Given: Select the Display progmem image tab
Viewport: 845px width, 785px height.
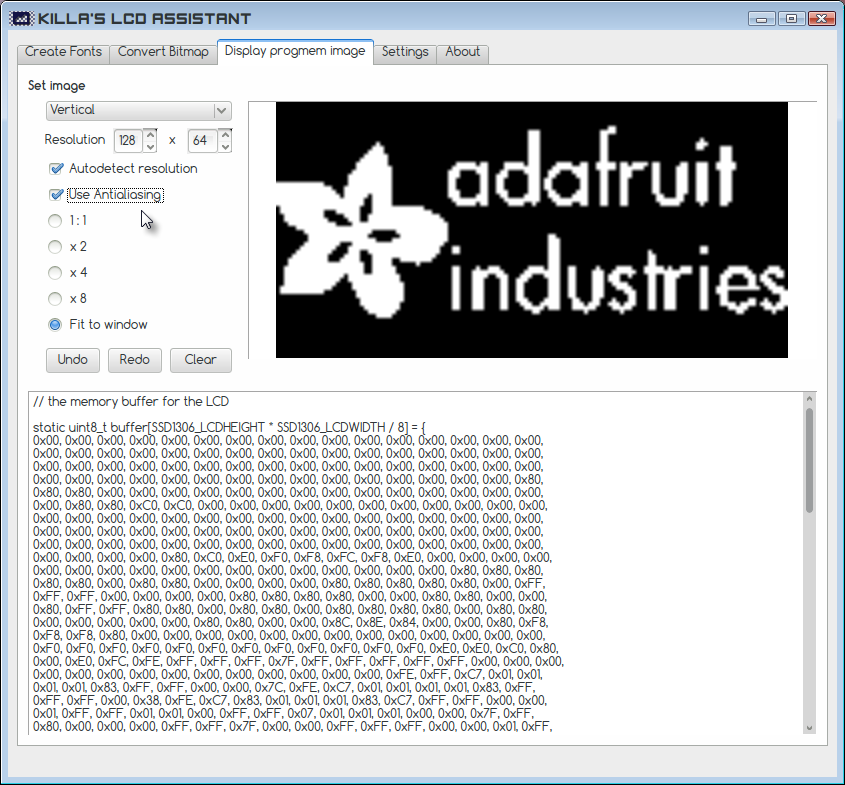Looking at the screenshot, I should pyautogui.click(x=295, y=51).
